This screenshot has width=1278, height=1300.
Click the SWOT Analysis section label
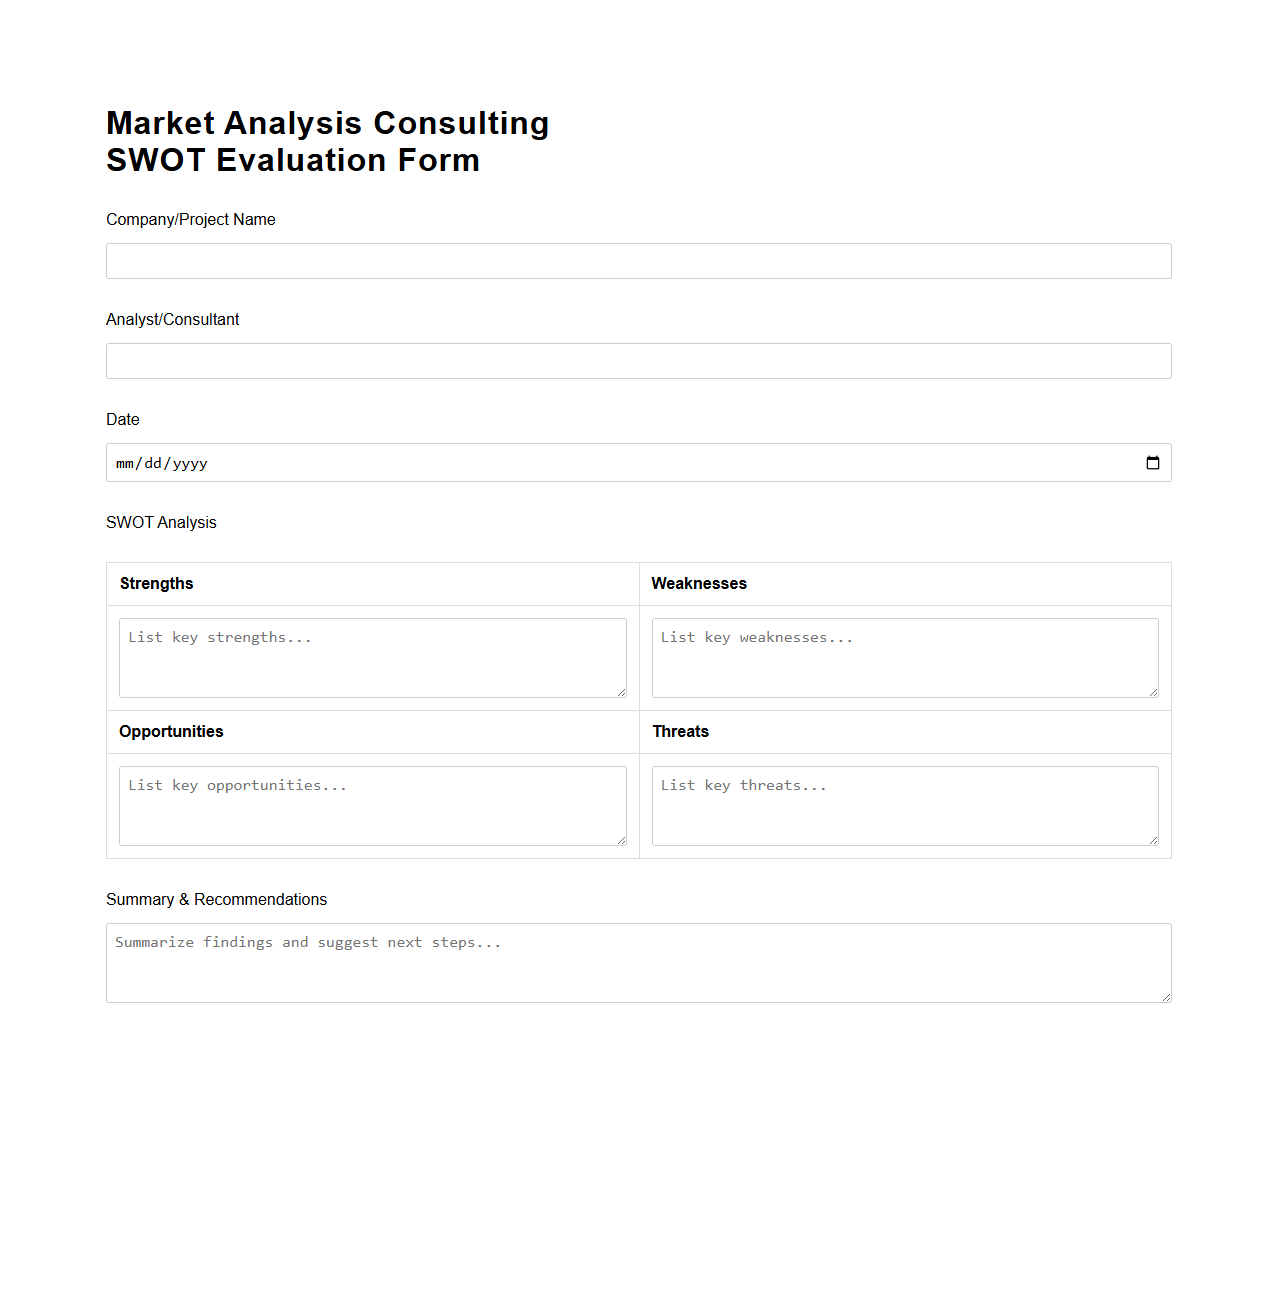point(161,522)
